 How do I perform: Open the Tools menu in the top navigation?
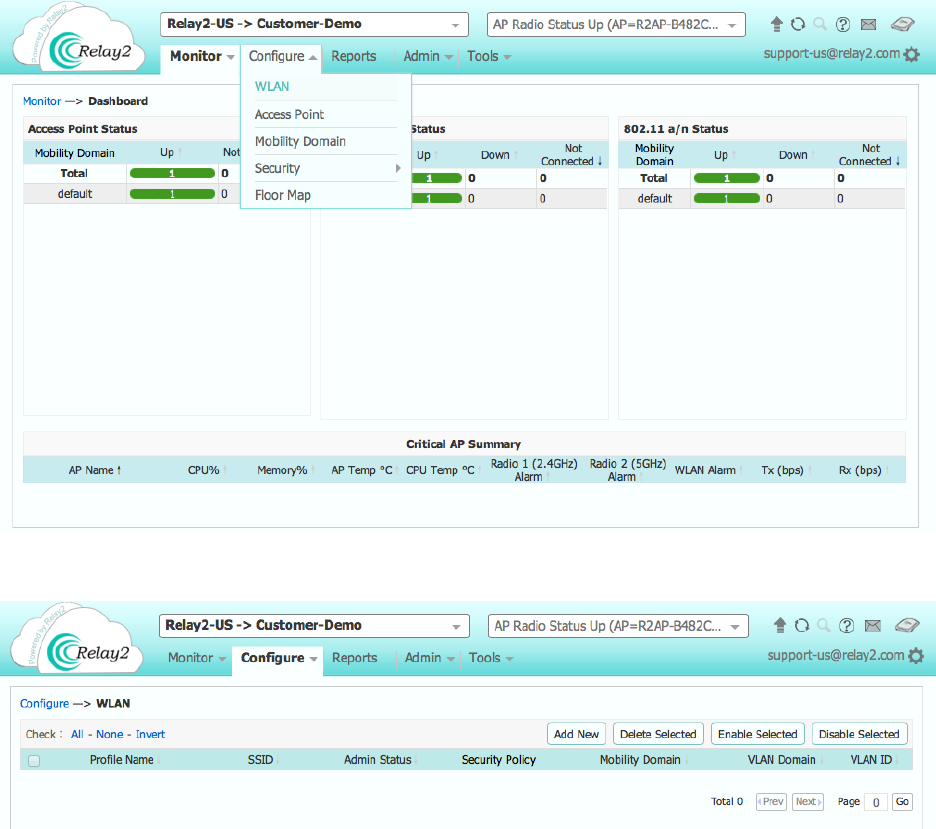coord(489,57)
